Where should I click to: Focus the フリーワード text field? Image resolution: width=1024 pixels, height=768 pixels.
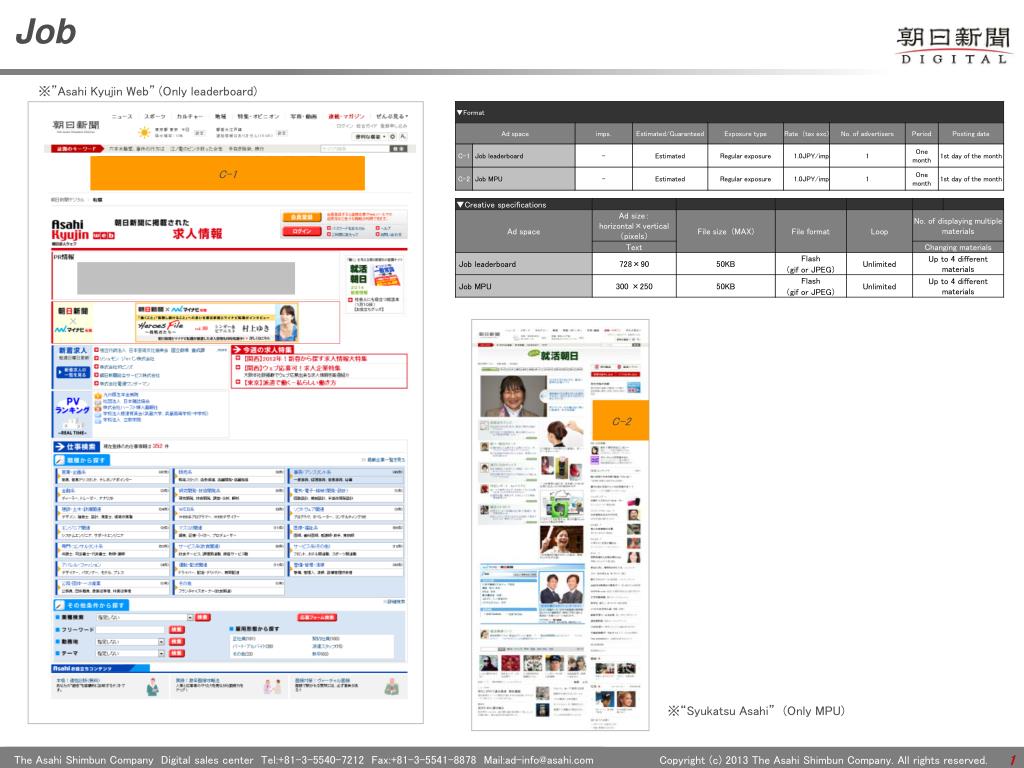pos(131,630)
